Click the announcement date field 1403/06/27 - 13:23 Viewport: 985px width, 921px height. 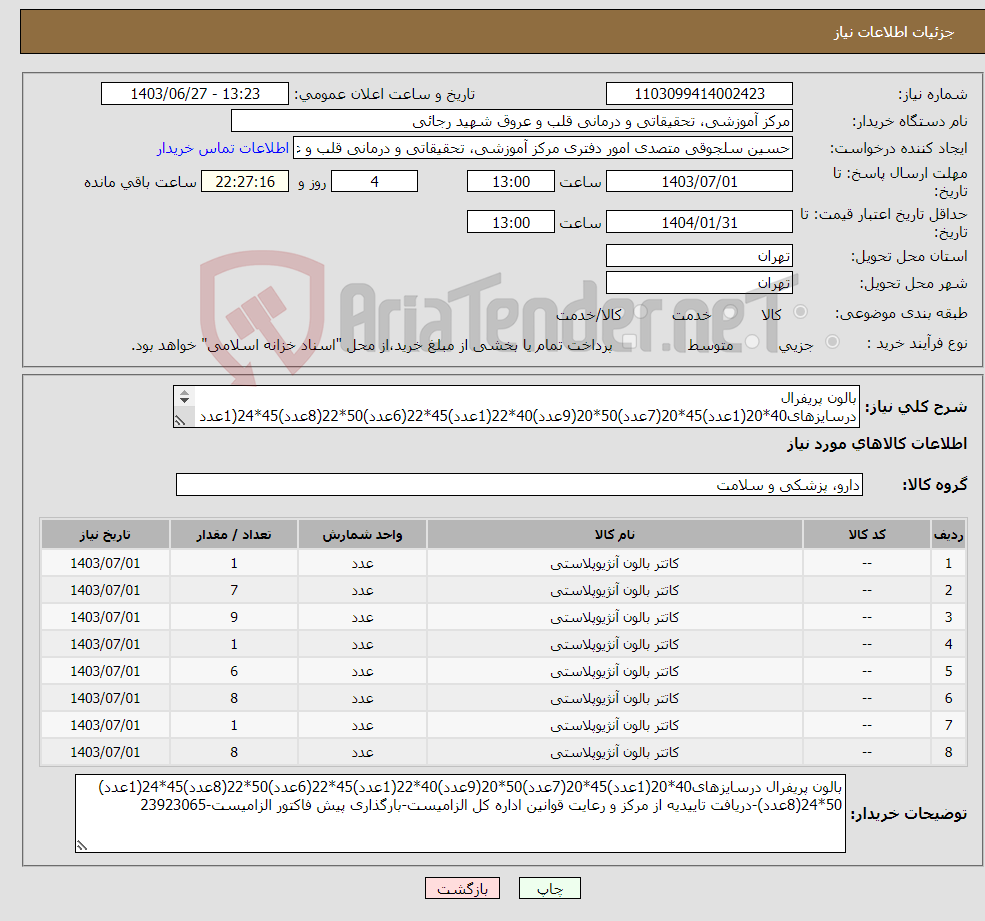[x=195, y=94]
